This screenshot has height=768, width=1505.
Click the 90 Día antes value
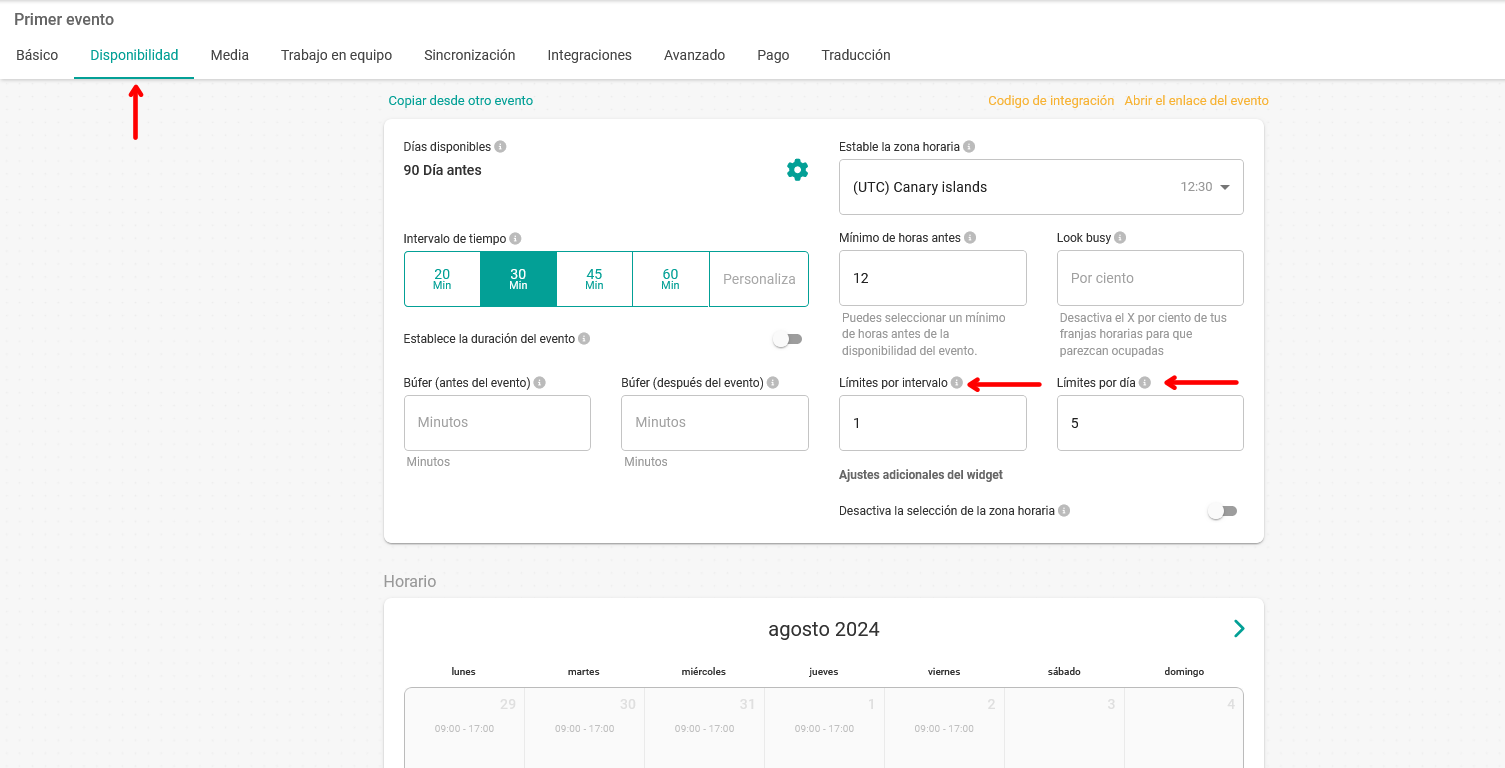click(x=442, y=170)
